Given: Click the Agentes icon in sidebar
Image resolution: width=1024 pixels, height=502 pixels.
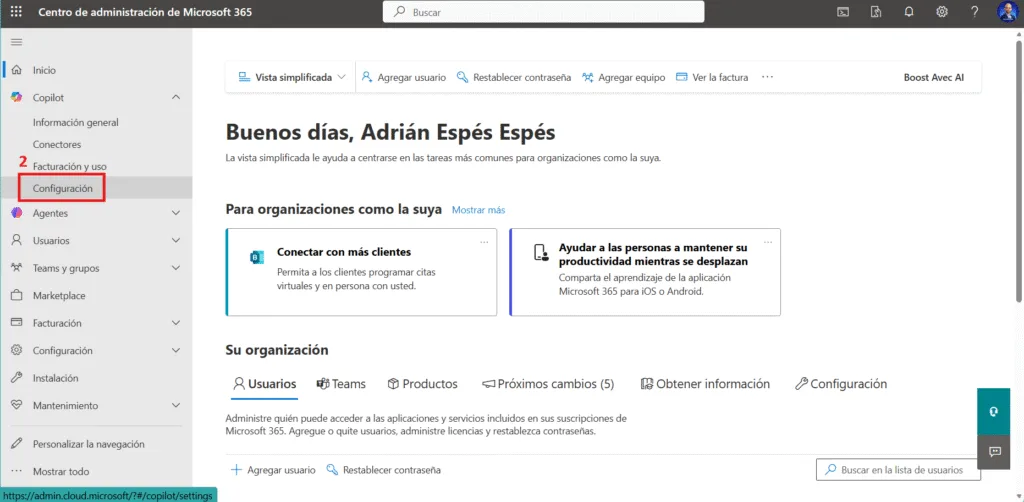Looking at the screenshot, I should point(18,213).
